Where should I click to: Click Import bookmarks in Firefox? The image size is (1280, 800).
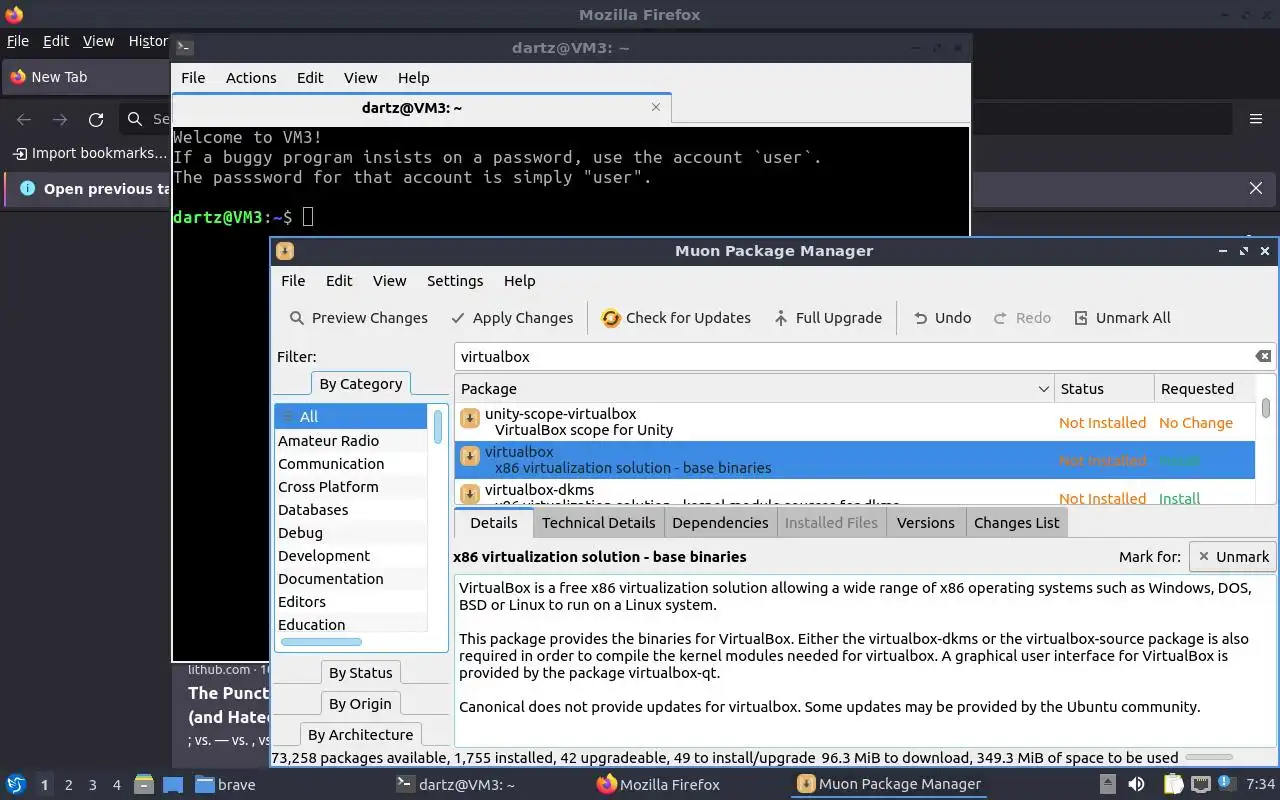[x=90, y=153]
